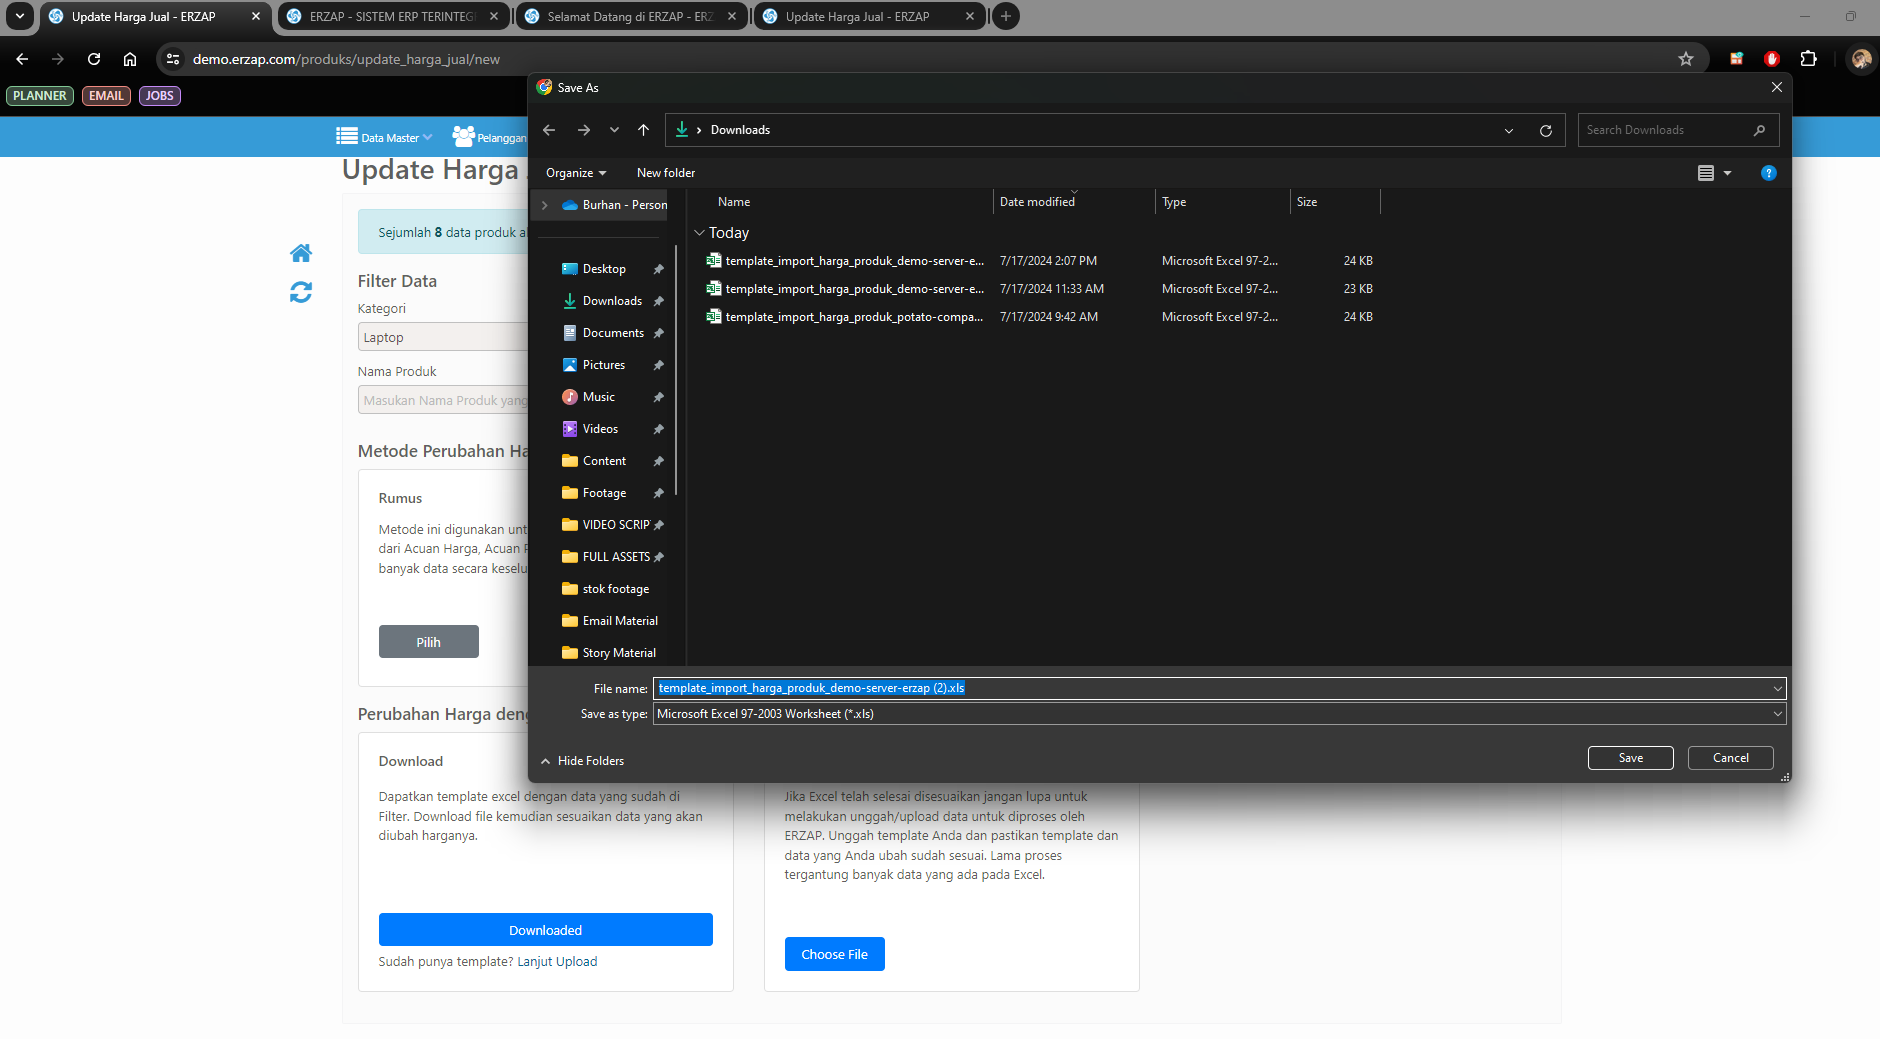Open the browser home page
Screen dimensions: 1880x1039
click(130, 59)
